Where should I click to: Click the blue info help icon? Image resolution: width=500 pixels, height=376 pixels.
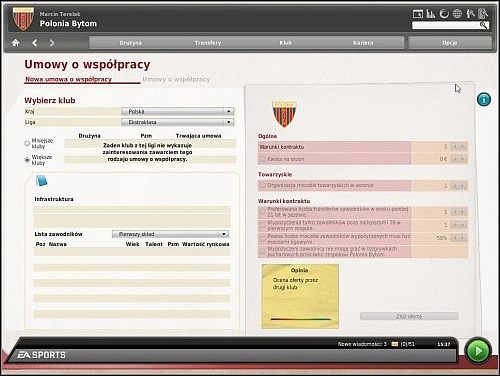tap(484, 99)
